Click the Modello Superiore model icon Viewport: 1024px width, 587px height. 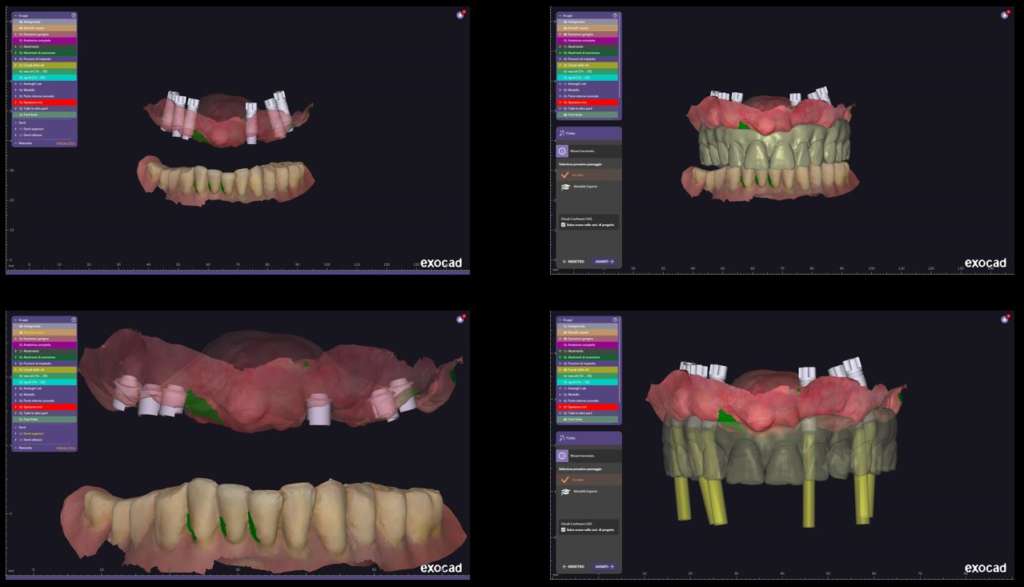[x=566, y=187]
